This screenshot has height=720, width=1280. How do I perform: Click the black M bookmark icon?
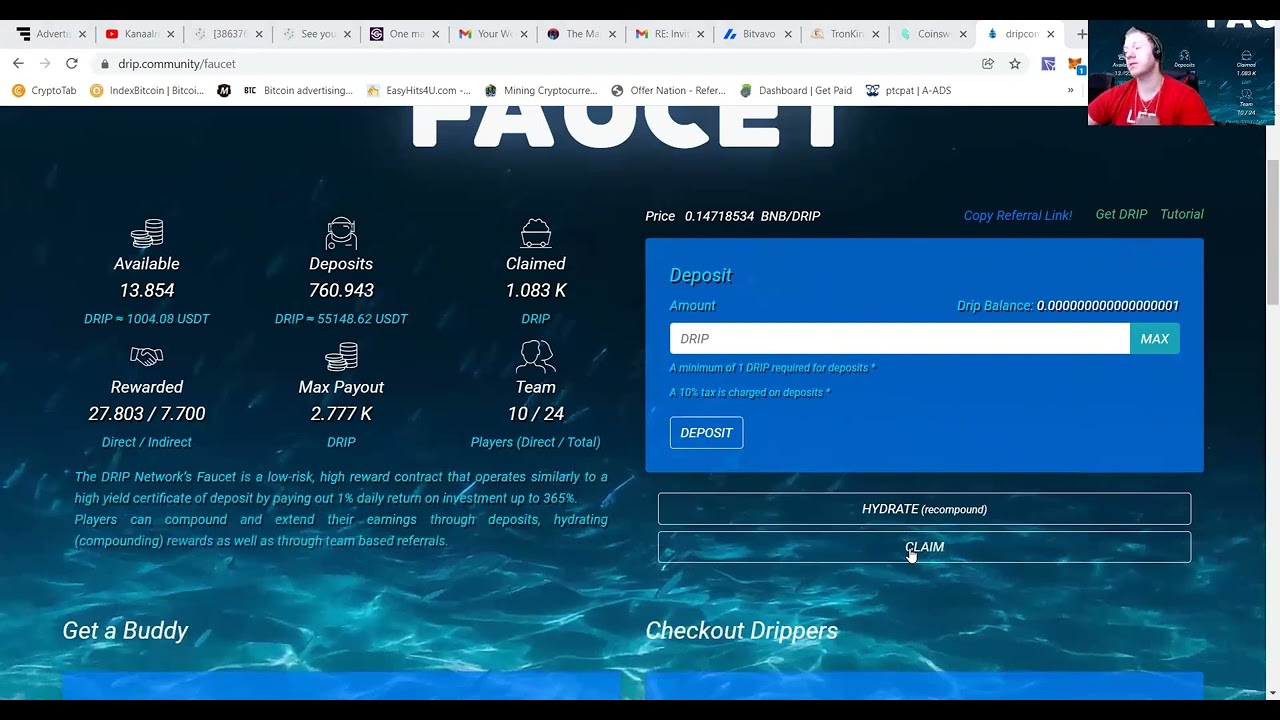pyautogui.click(x=224, y=90)
